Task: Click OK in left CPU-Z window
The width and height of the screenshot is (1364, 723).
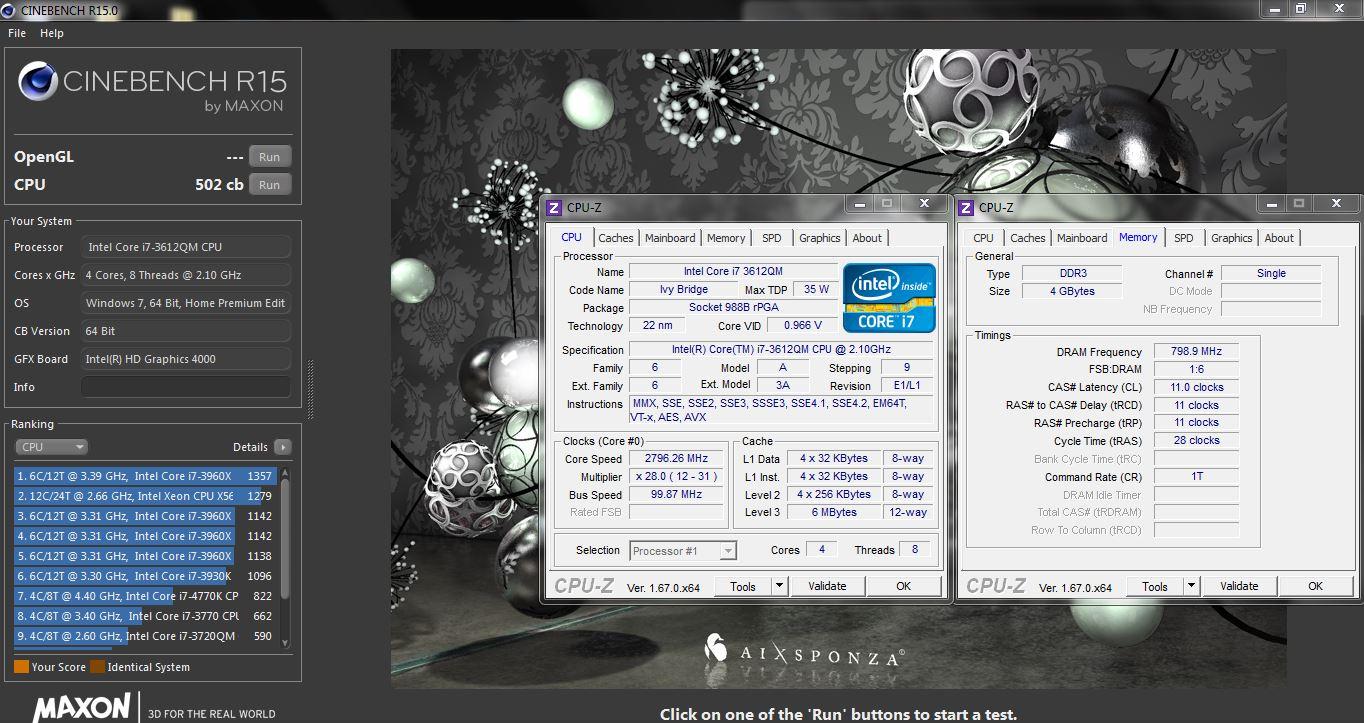Action: coord(904,587)
